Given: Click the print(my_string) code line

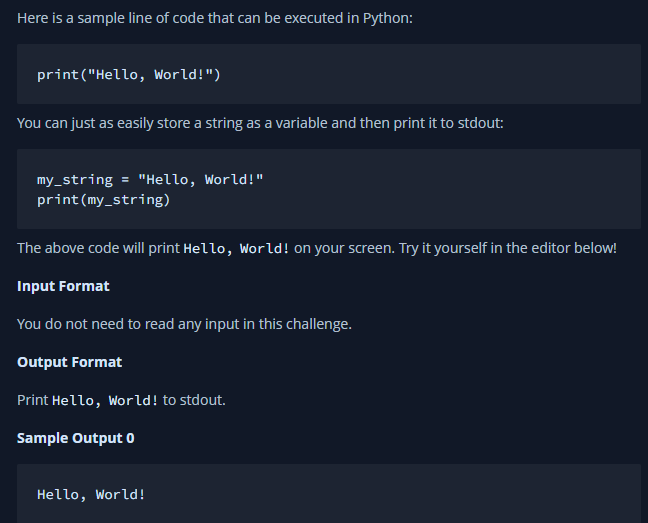Looking at the screenshot, I should point(104,200).
